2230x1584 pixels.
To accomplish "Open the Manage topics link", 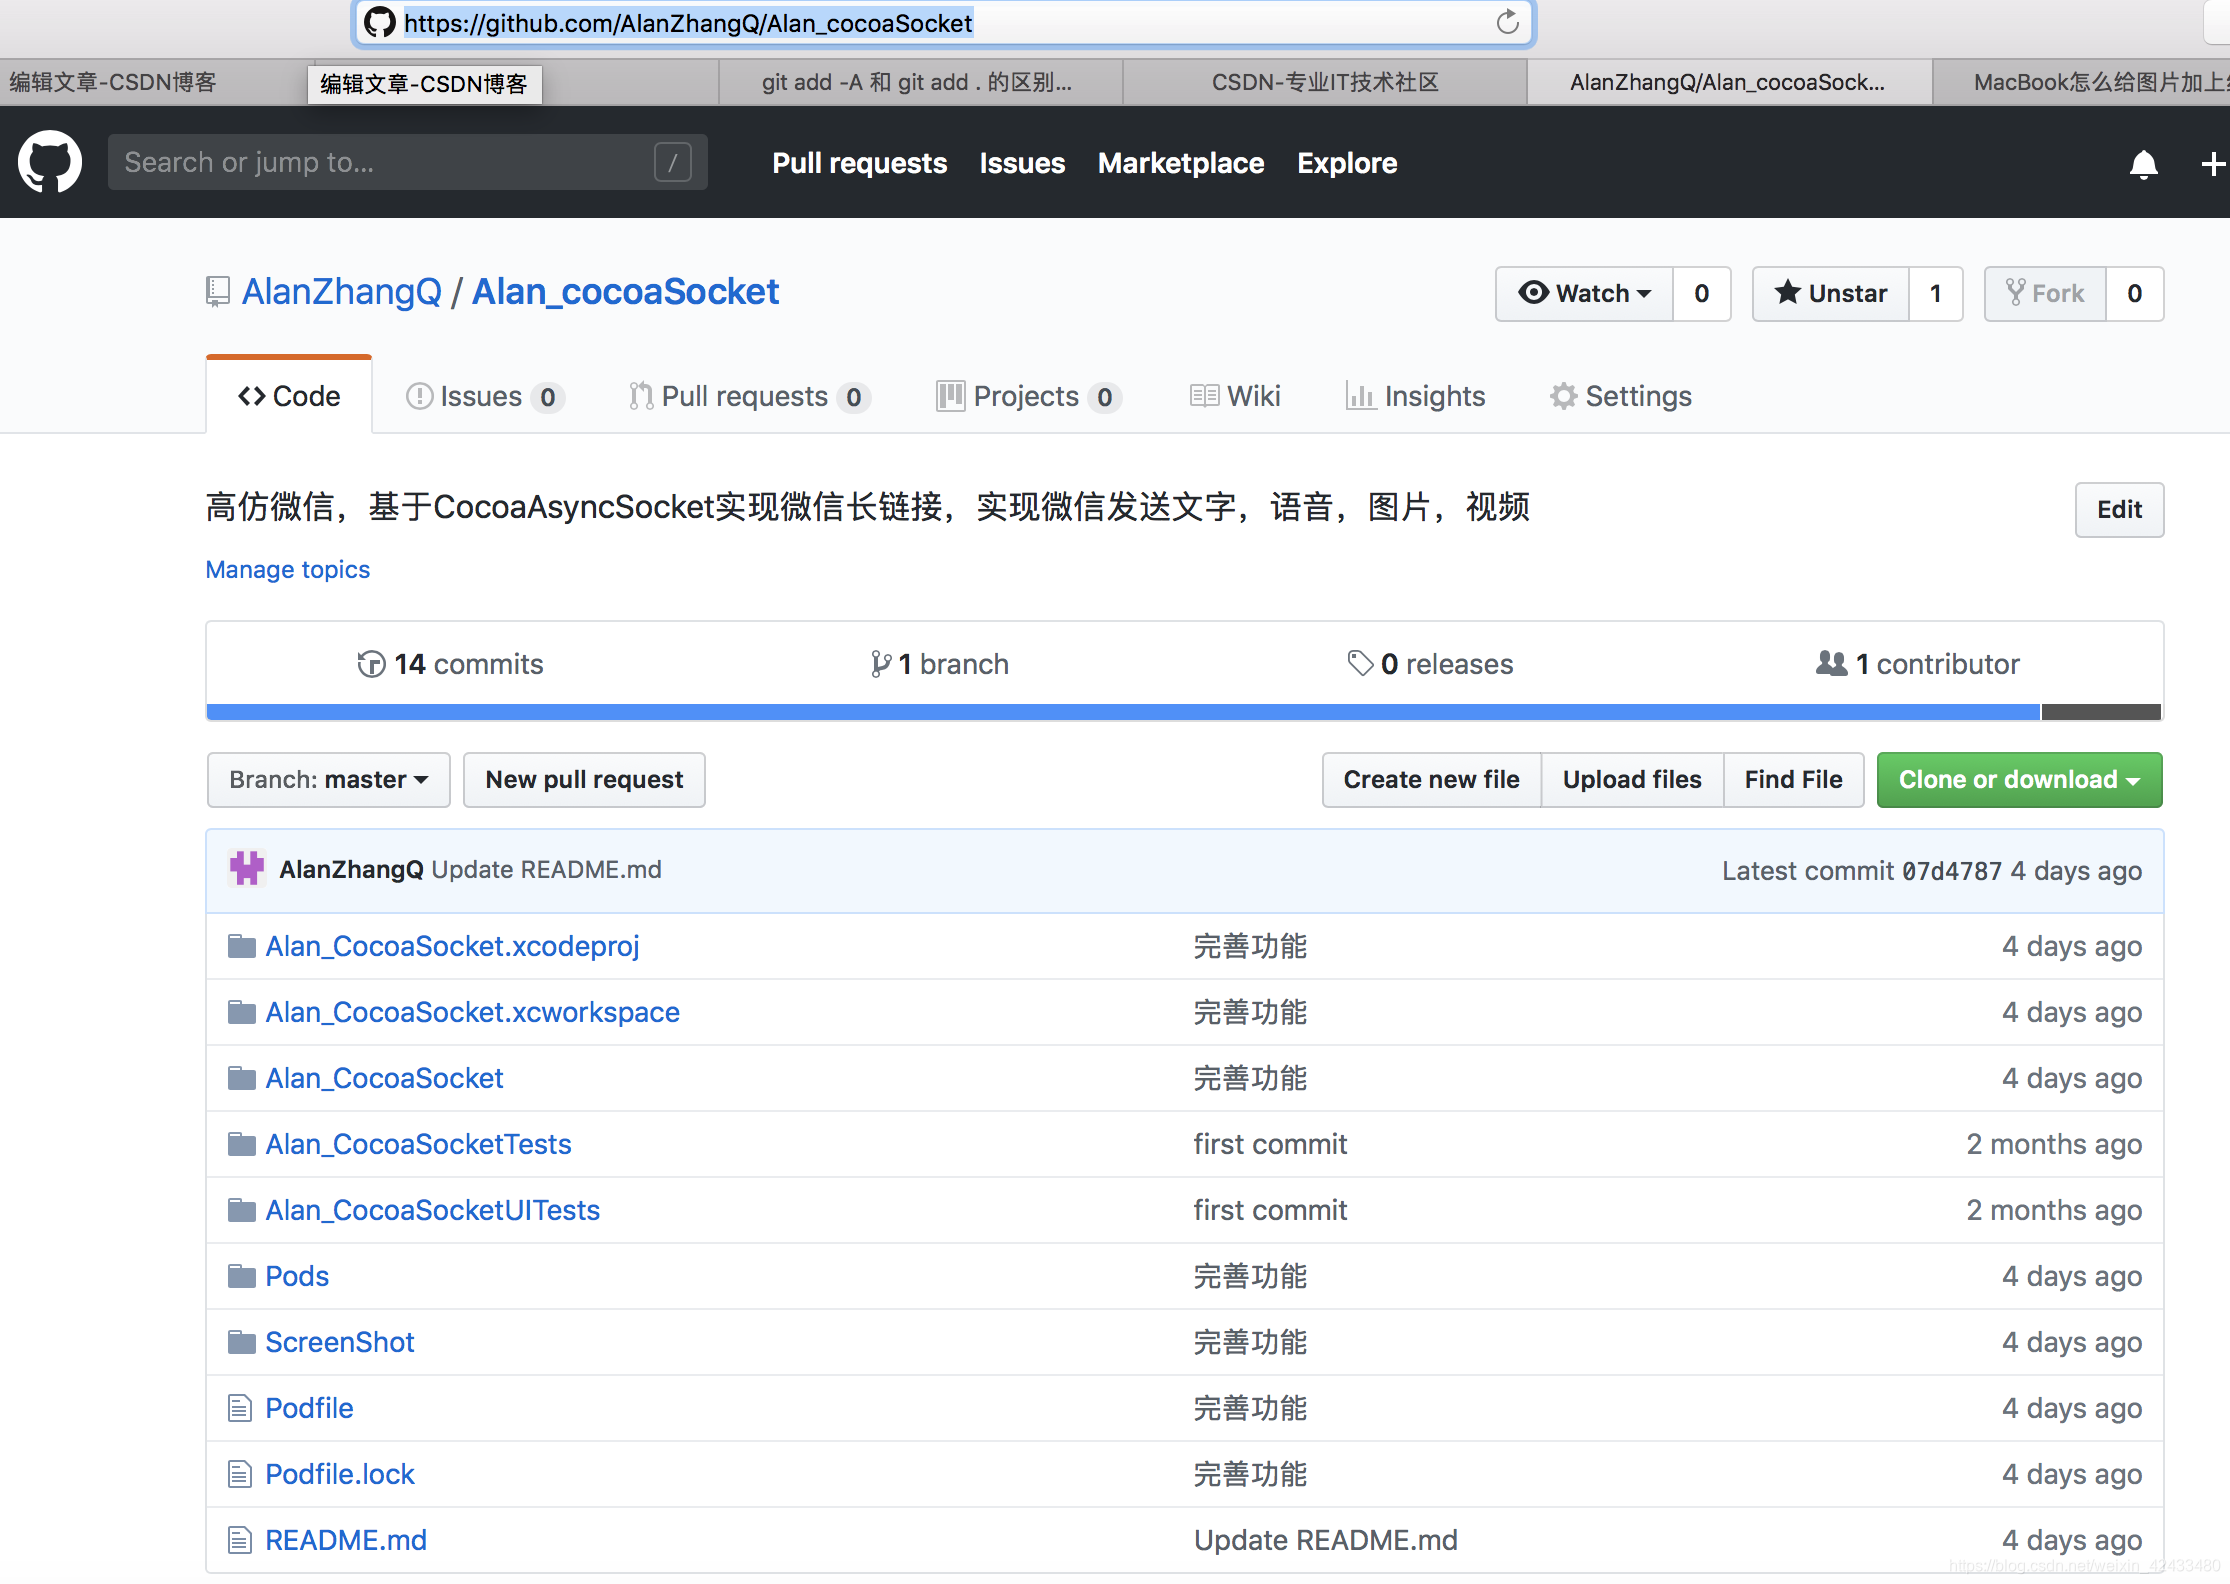I will (x=288, y=569).
